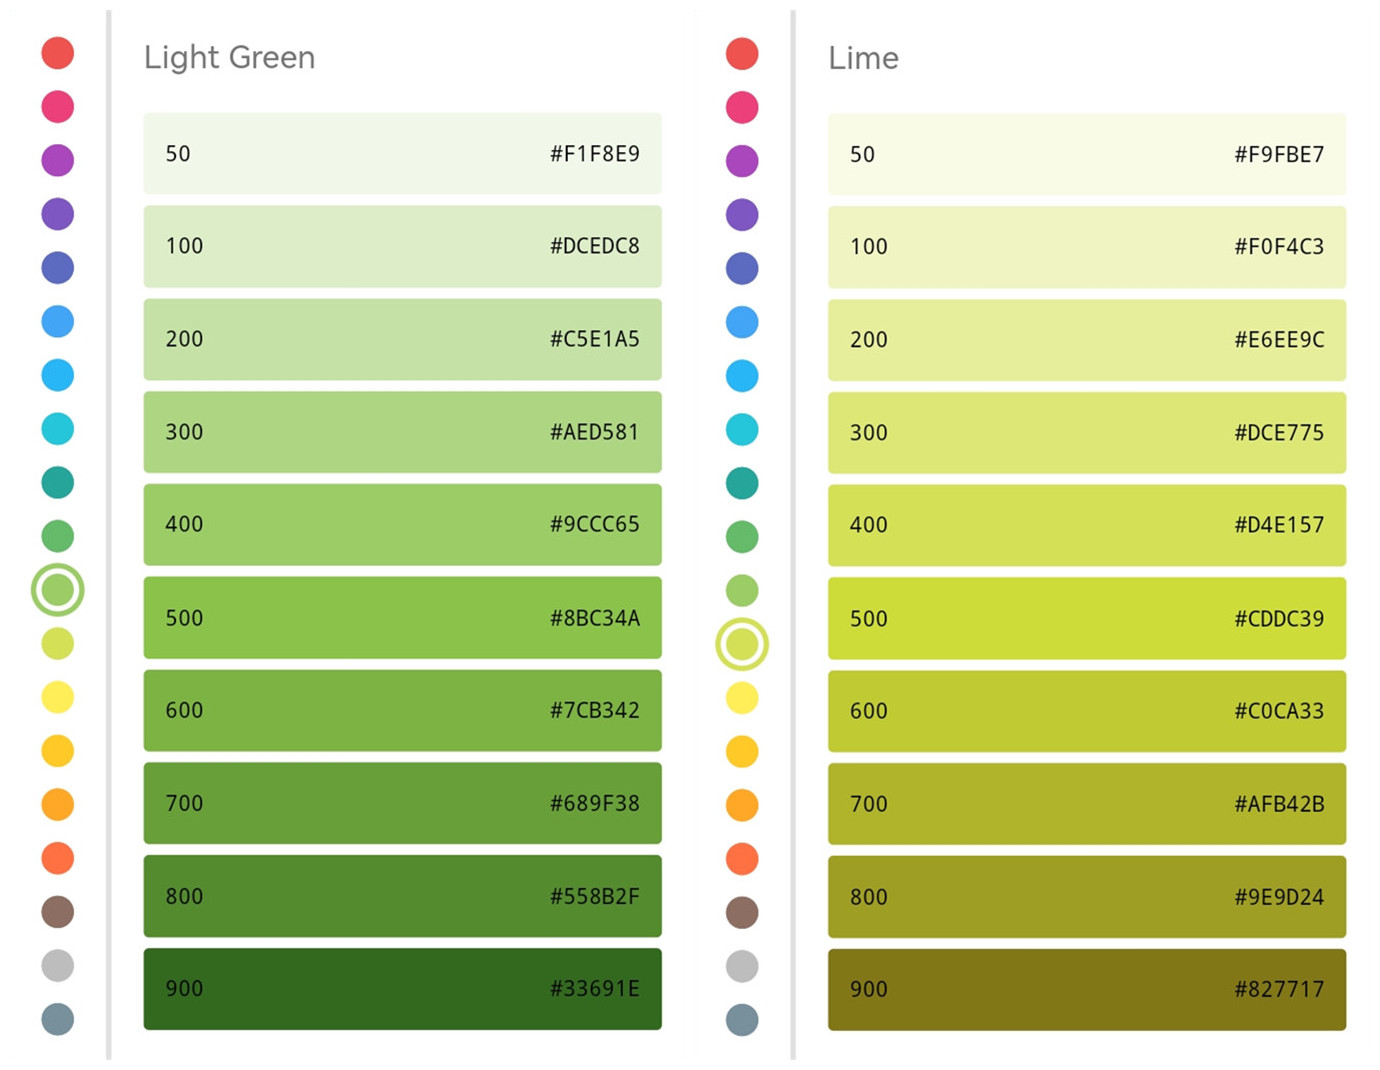Click the Light Green palette heading
The image size is (1380, 1070).
coord(229,57)
